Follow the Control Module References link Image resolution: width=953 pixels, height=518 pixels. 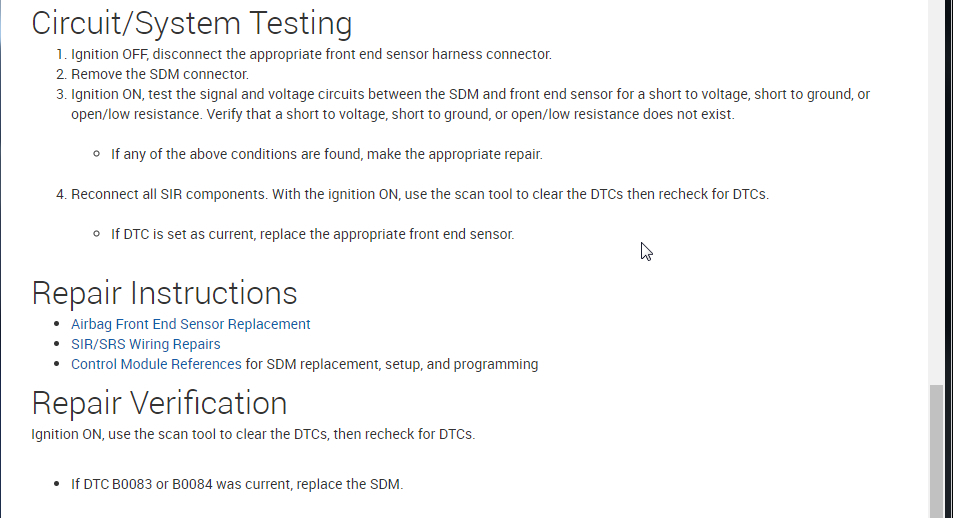[x=156, y=364]
